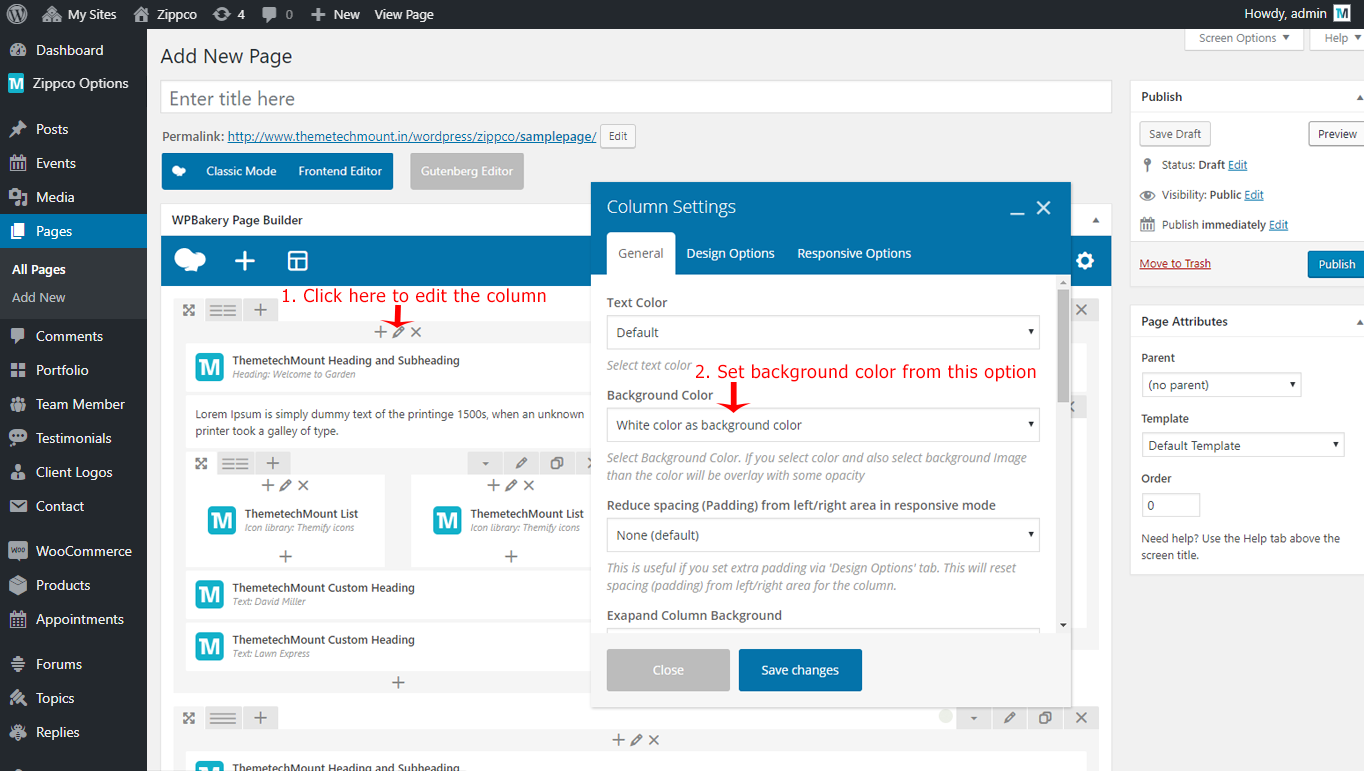Edit the Draft status link

coord(1237,165)
